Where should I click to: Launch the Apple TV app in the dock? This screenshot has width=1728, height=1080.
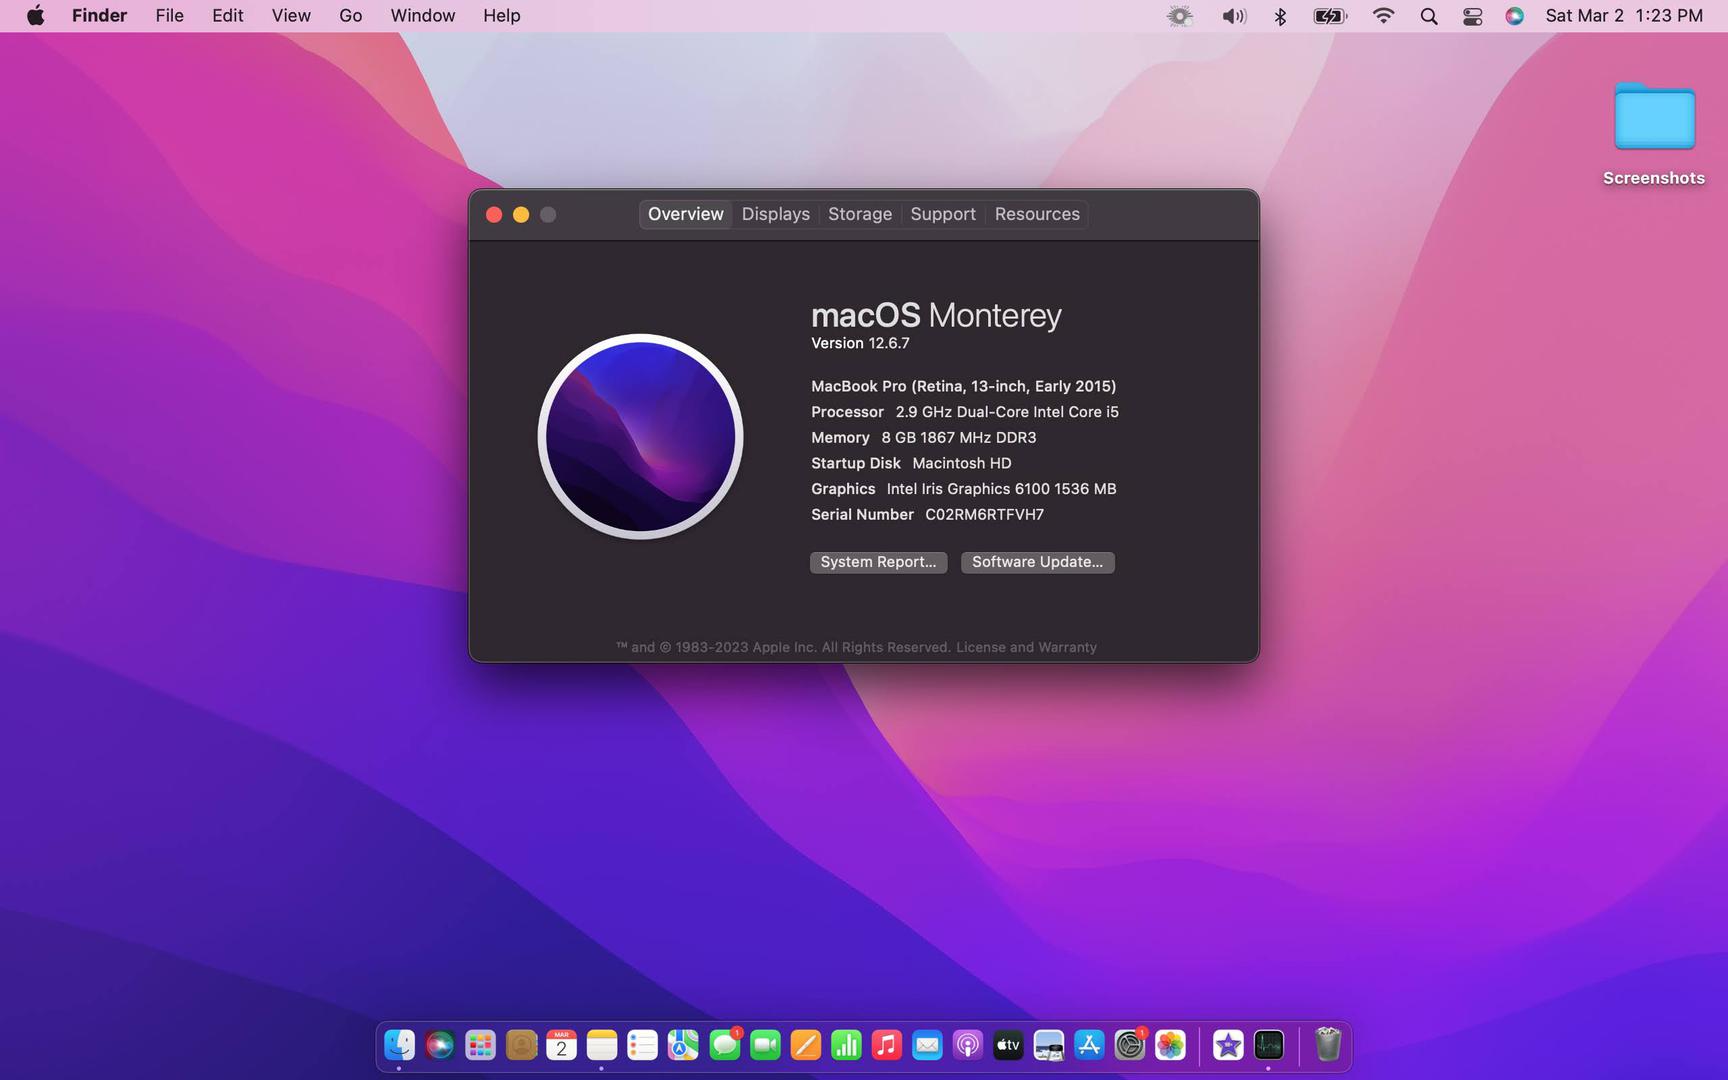point(1008,1046)
